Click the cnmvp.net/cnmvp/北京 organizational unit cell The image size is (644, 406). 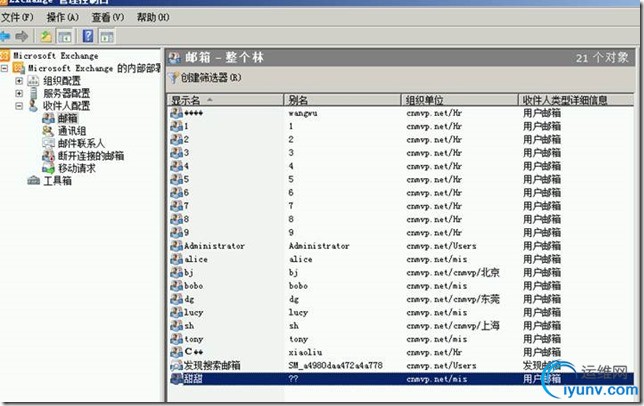[453, 272]
